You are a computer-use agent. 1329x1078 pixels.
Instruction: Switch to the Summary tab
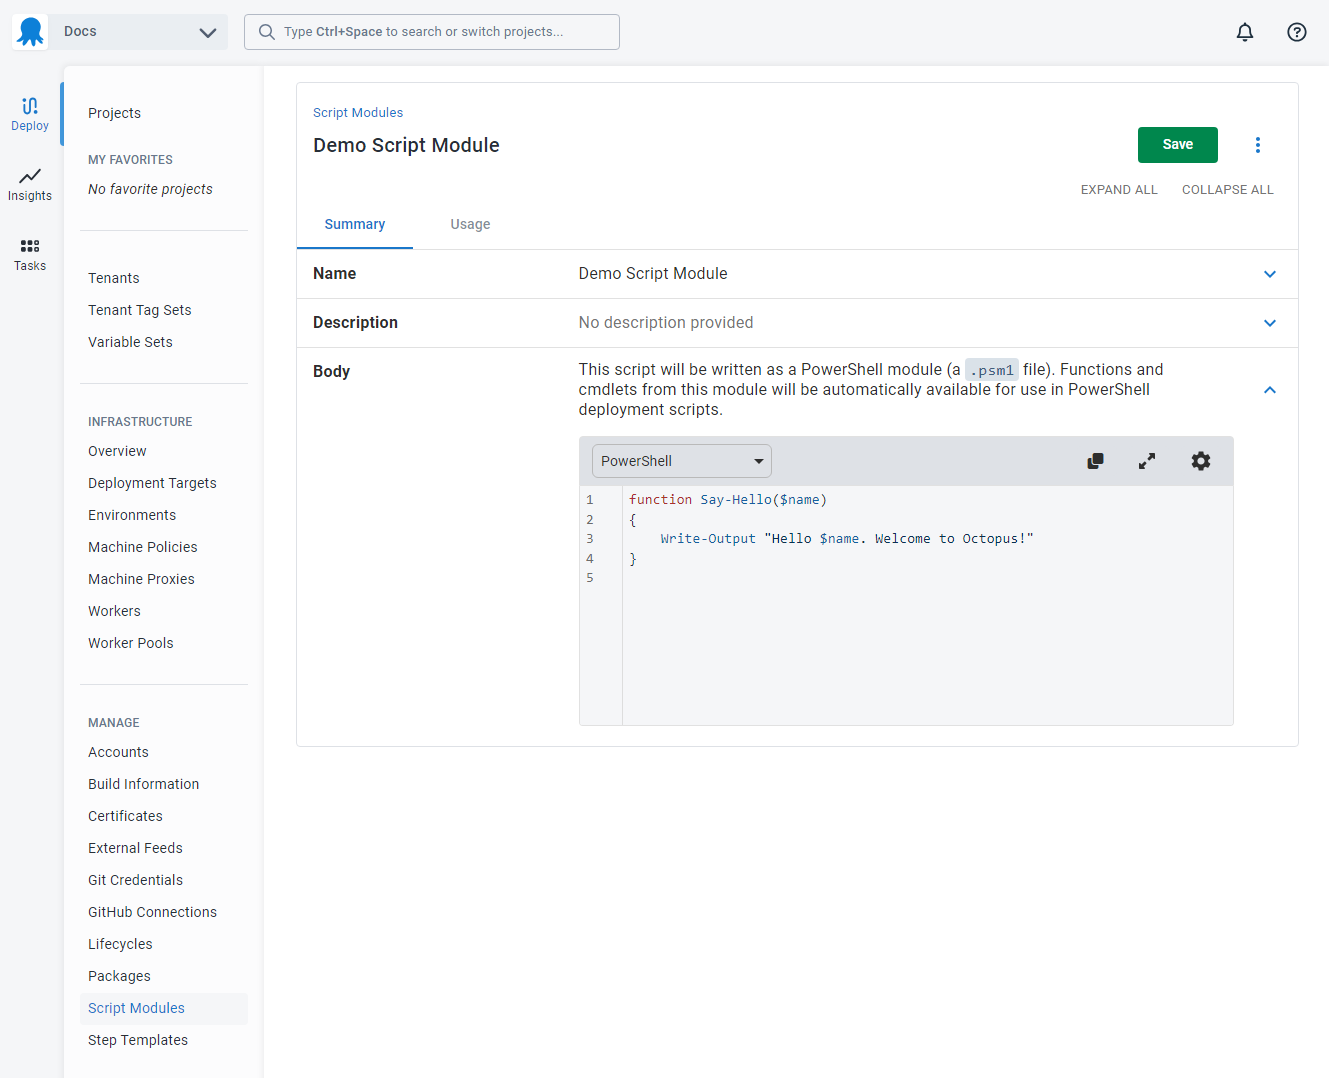355,224
